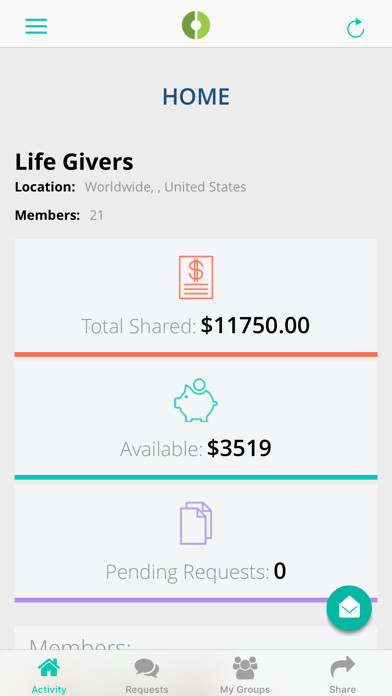Open the Total Shared $11750.00 card
Image resolution: width=392 pixels, height=696 pixels.
(x=196, y=298)
